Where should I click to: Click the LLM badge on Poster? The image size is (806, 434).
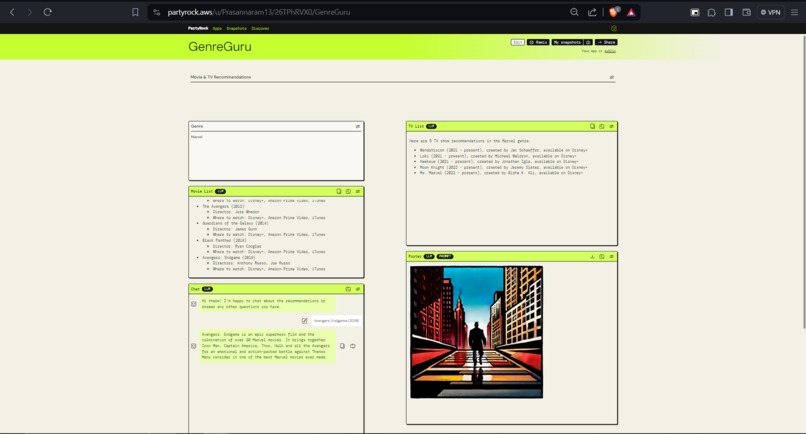coord(429,256)
